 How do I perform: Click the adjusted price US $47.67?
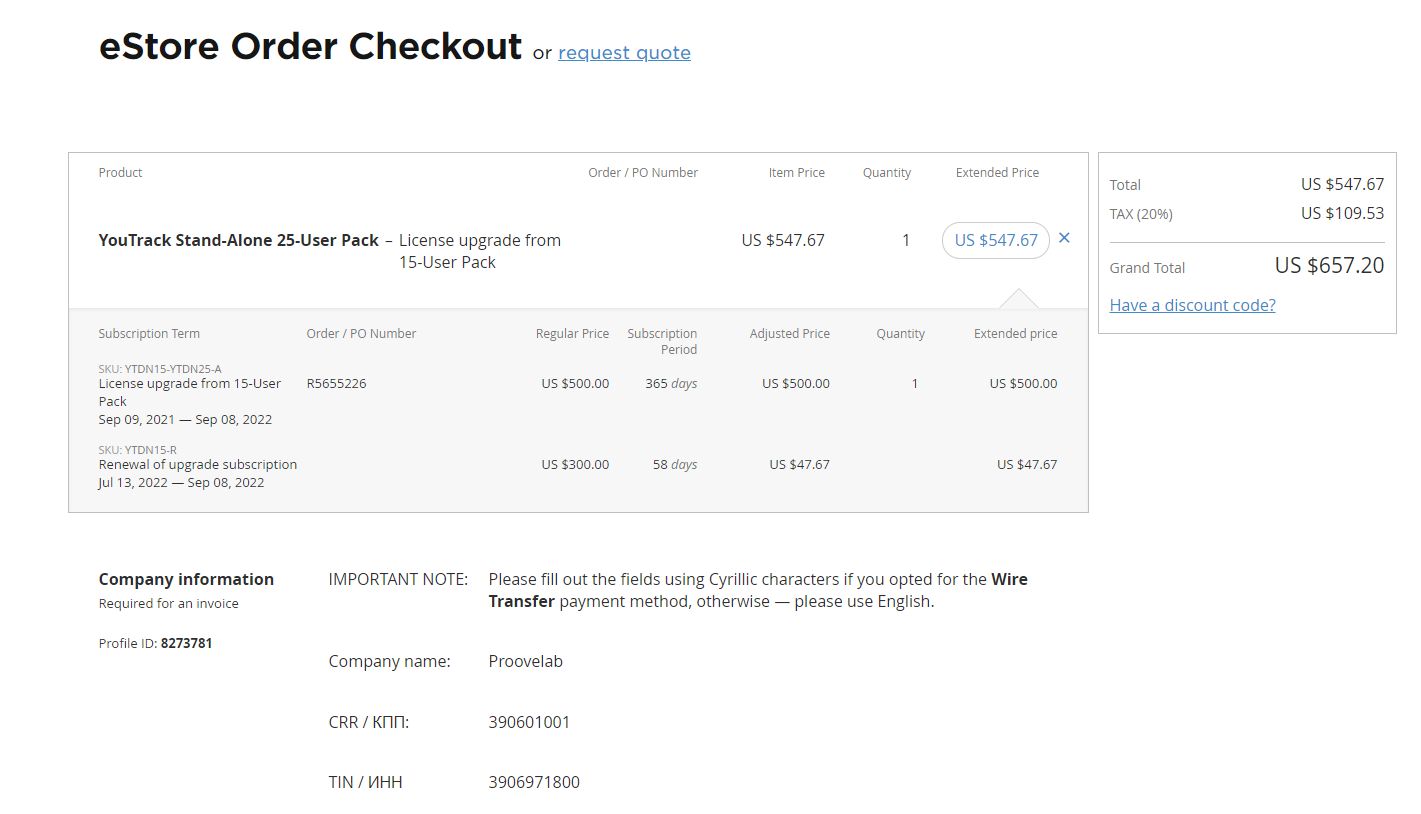coord(799,464)
